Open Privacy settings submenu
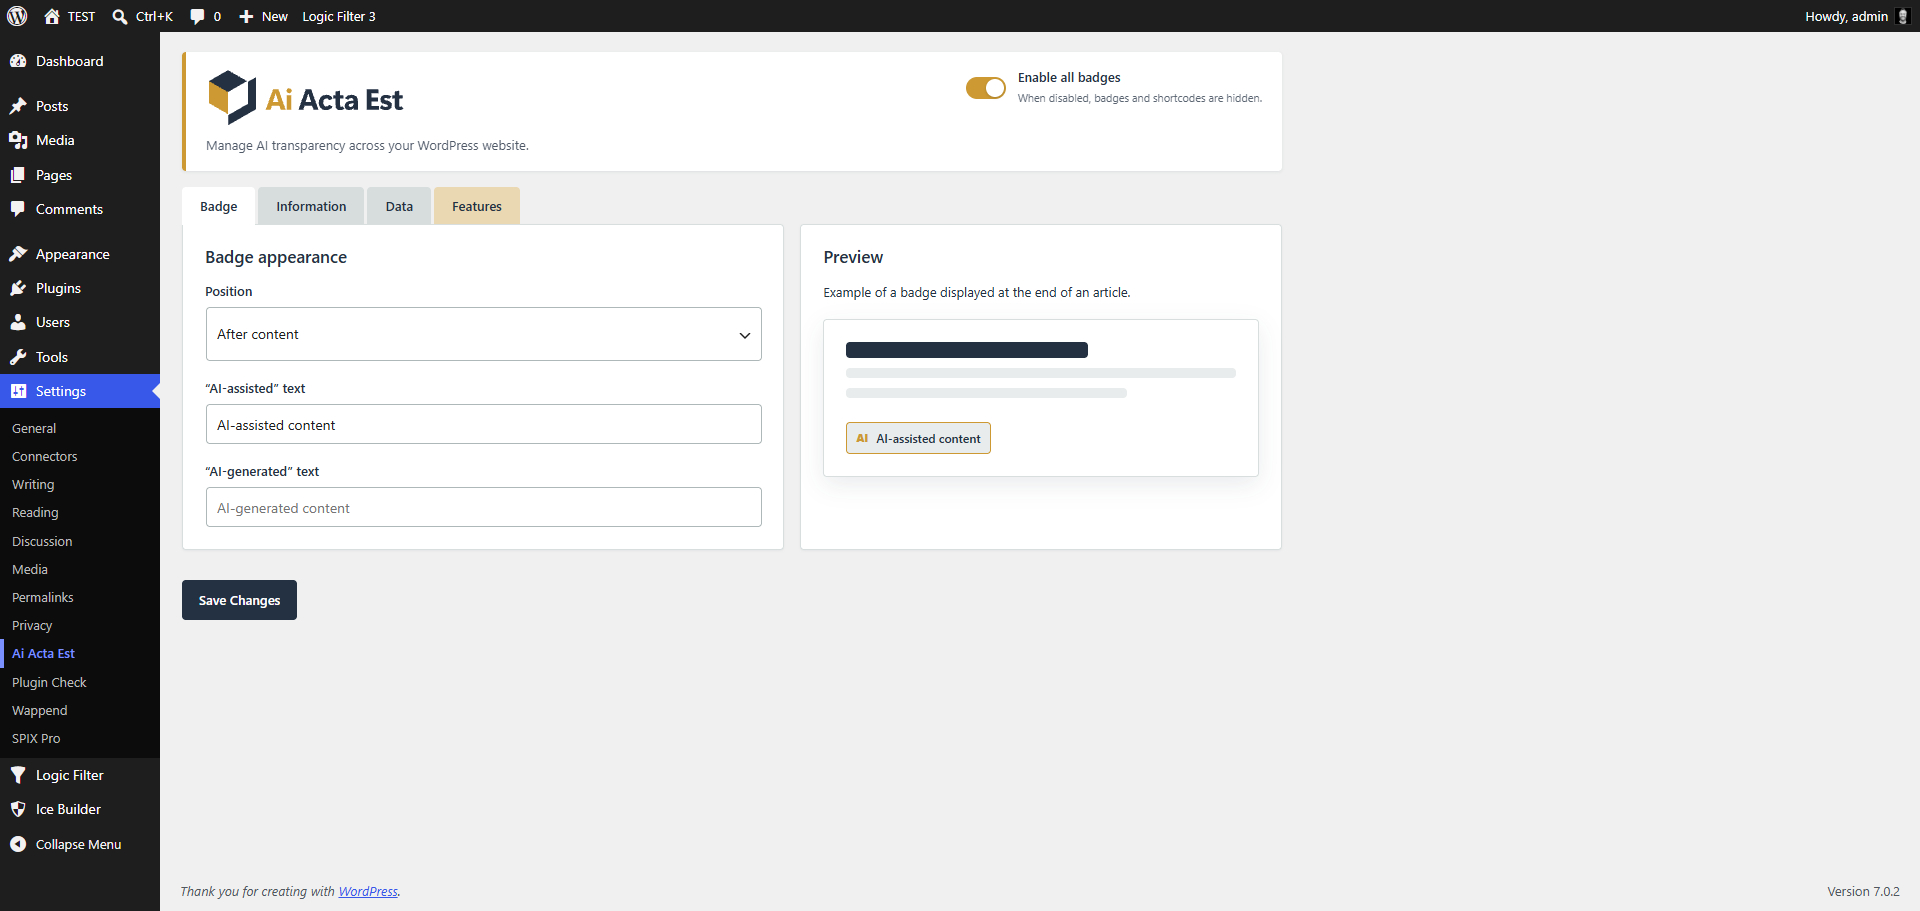The height and width of the screenshot is (911, 1920). tap(32, 625)
